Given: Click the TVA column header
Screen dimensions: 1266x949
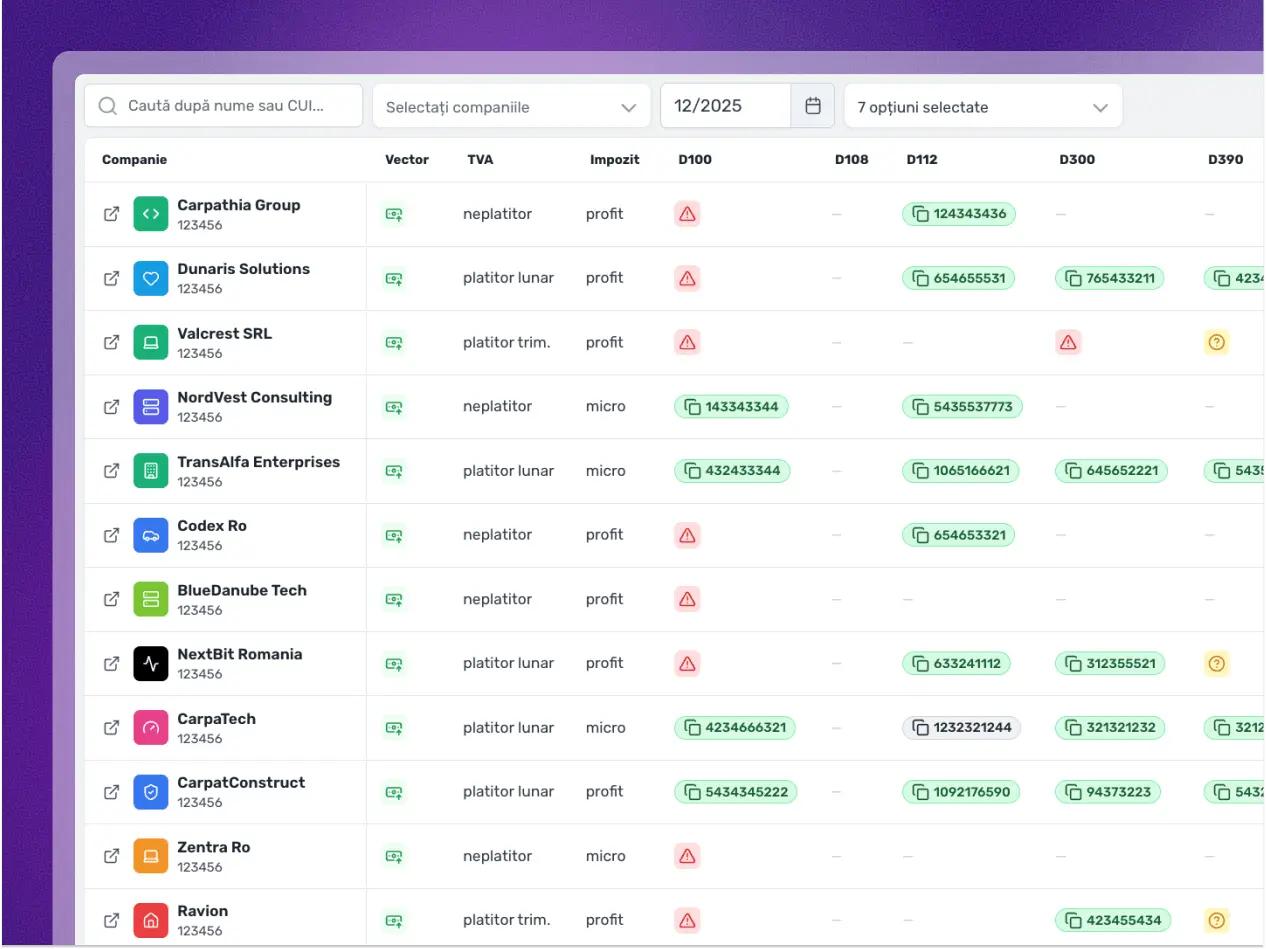Looking at the screenshot, I should pyautogui.click(x=480, y=160).
